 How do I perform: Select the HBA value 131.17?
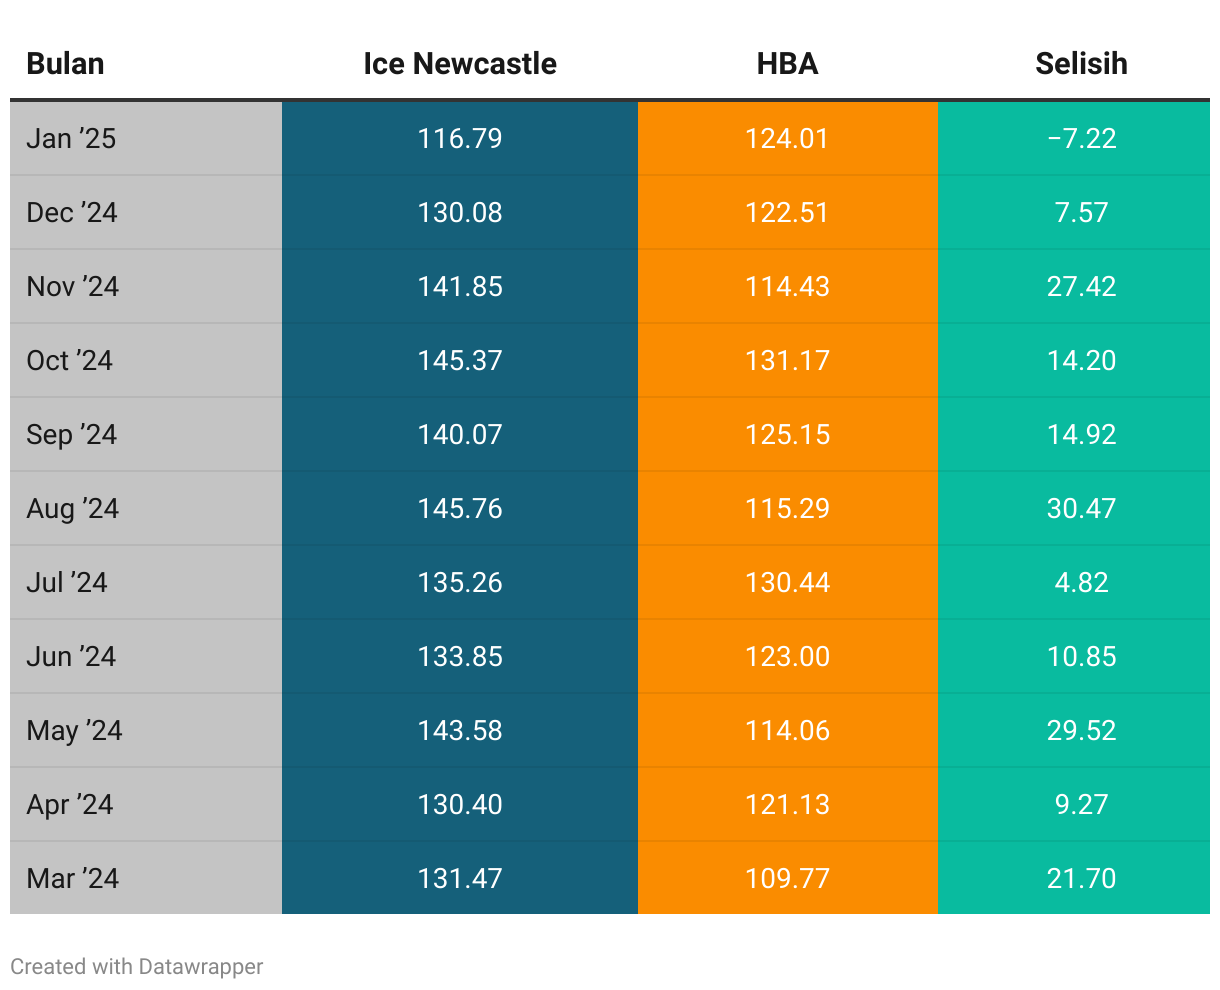pyautogui.click(x=787, y=360)
